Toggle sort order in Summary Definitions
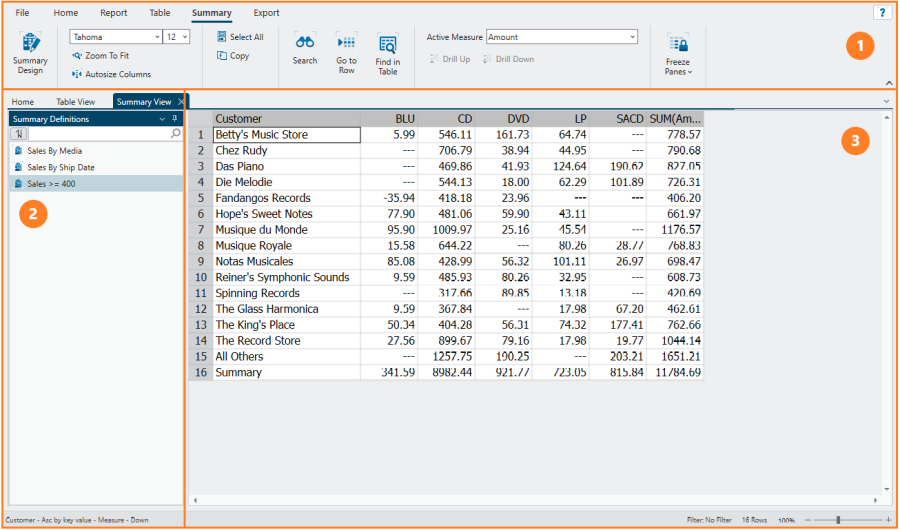This screenshot has height=530, width=900. tap(17, 133)
